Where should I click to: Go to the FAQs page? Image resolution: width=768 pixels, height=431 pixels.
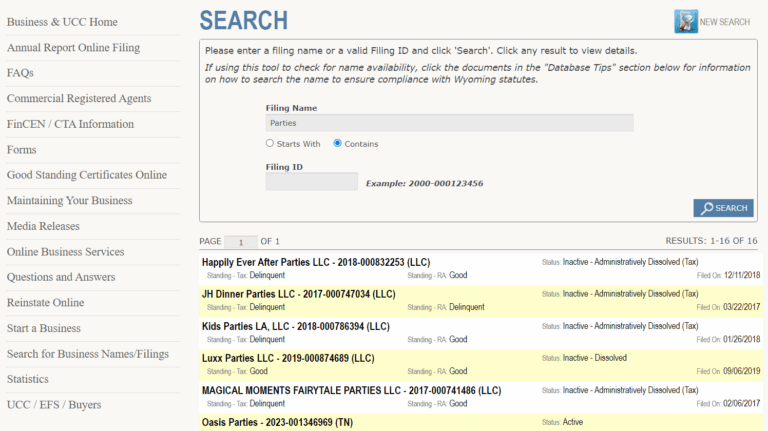click(21, 73)
